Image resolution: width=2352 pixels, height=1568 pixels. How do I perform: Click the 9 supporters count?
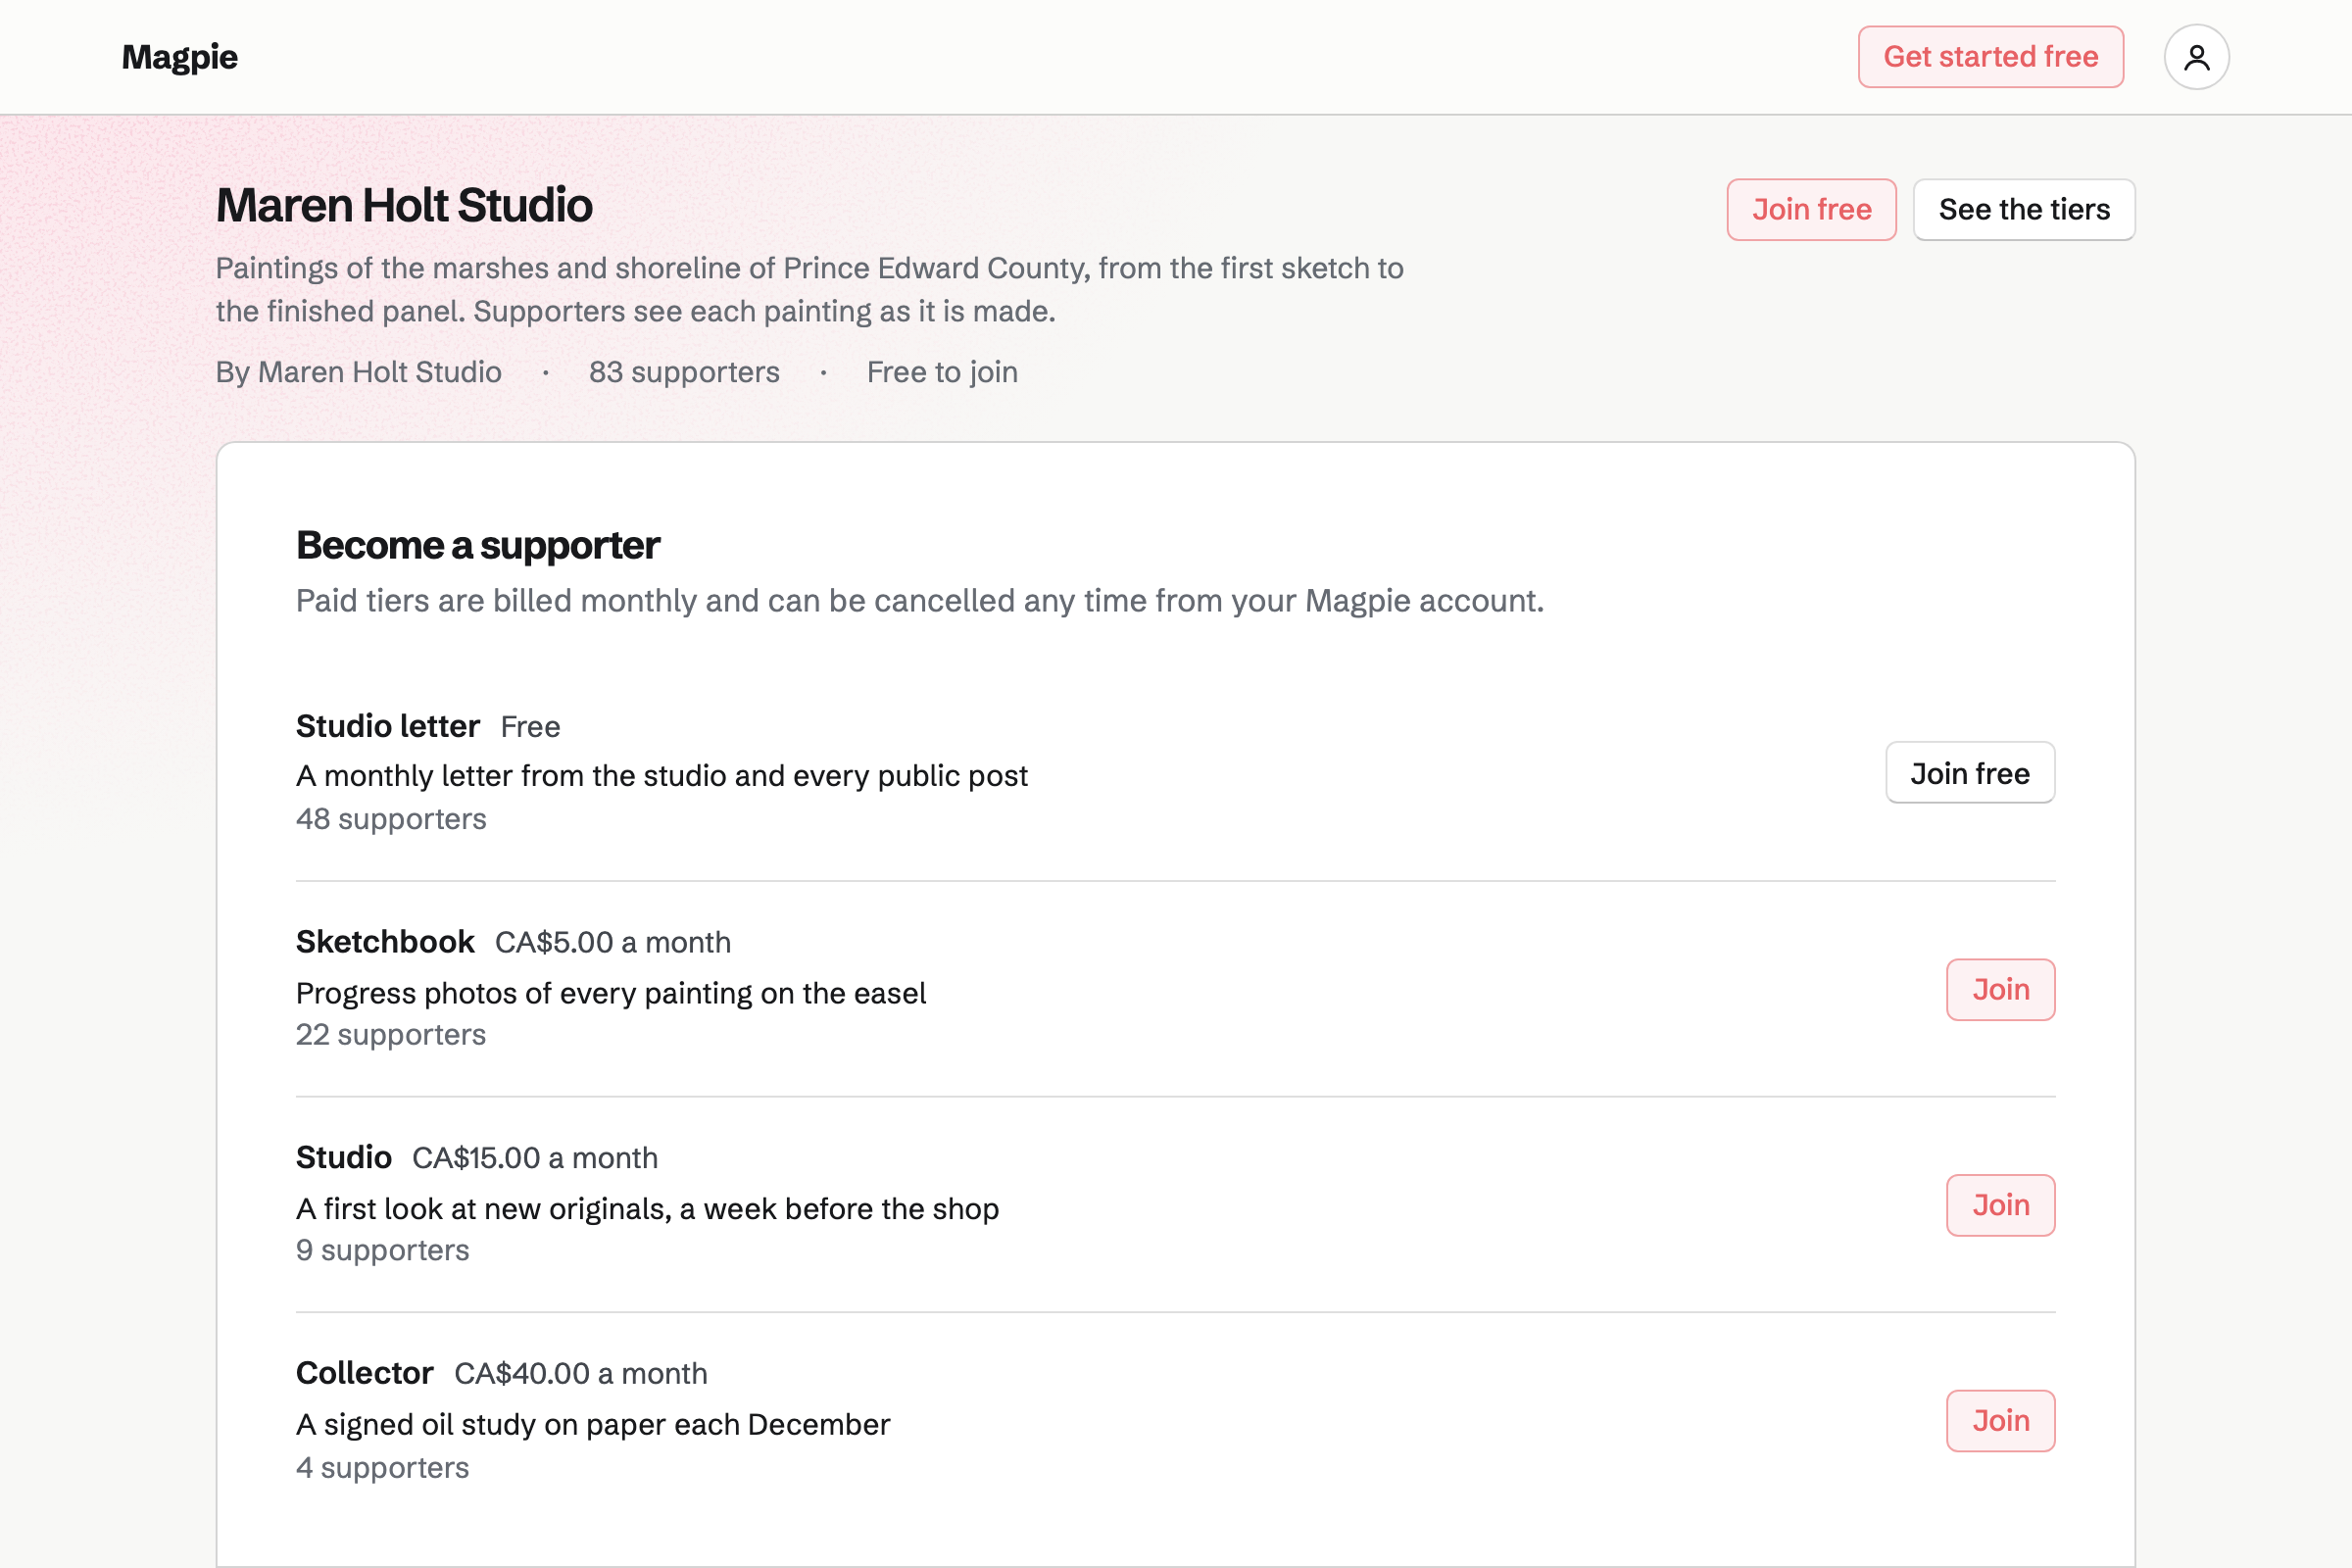pos(382,1250)
